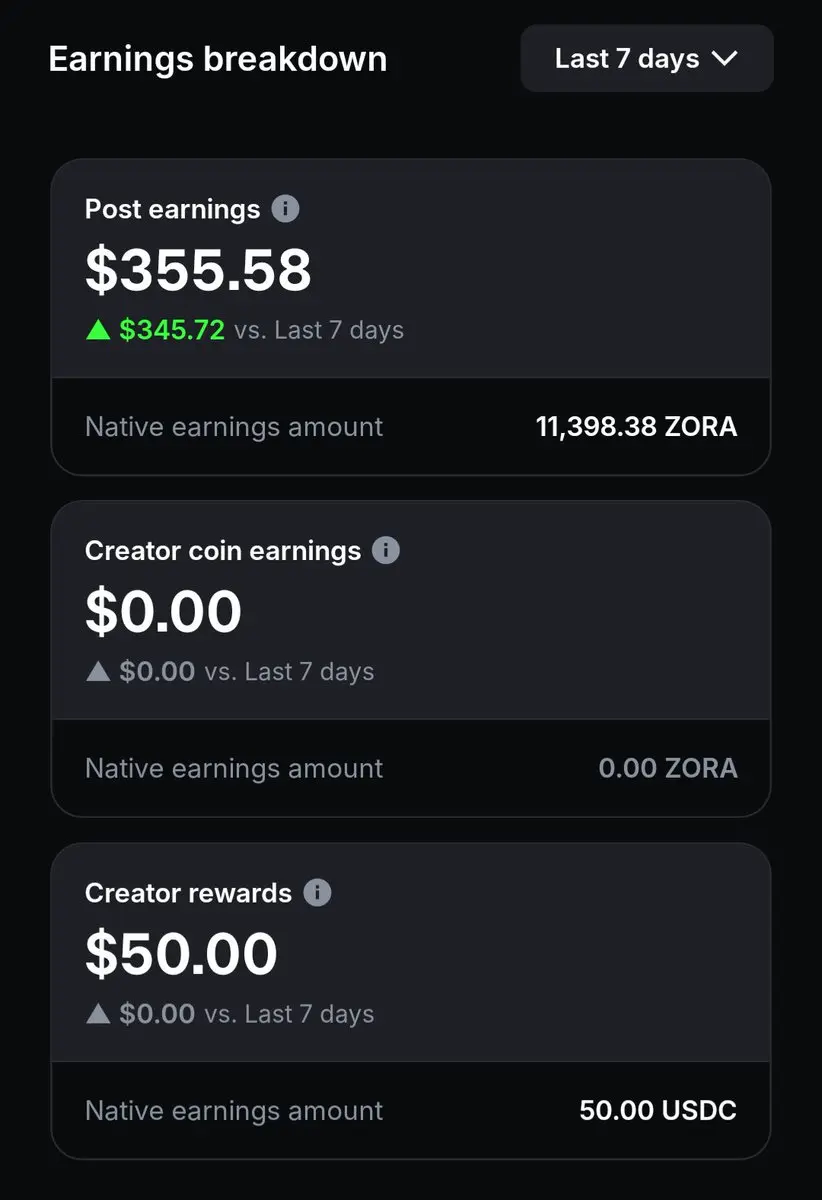Click the green up-arrow in Post earnings
Image resolution: width=822 pixels, height=1200 pixels.
point(98,330)
